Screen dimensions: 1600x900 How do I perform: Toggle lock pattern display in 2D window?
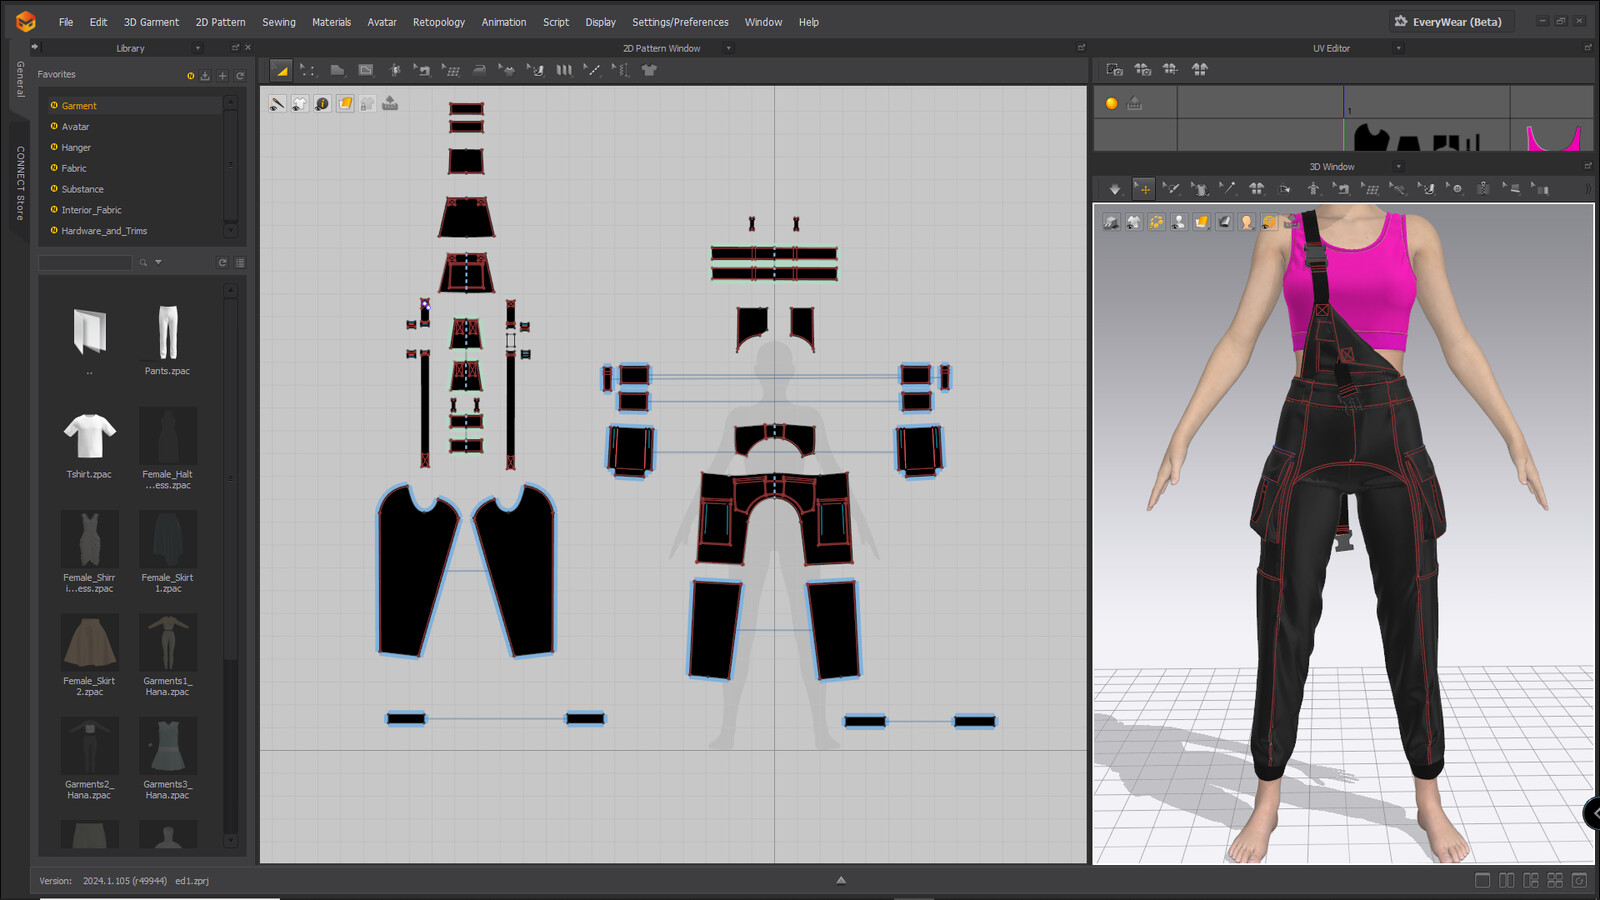click(368, 104)
